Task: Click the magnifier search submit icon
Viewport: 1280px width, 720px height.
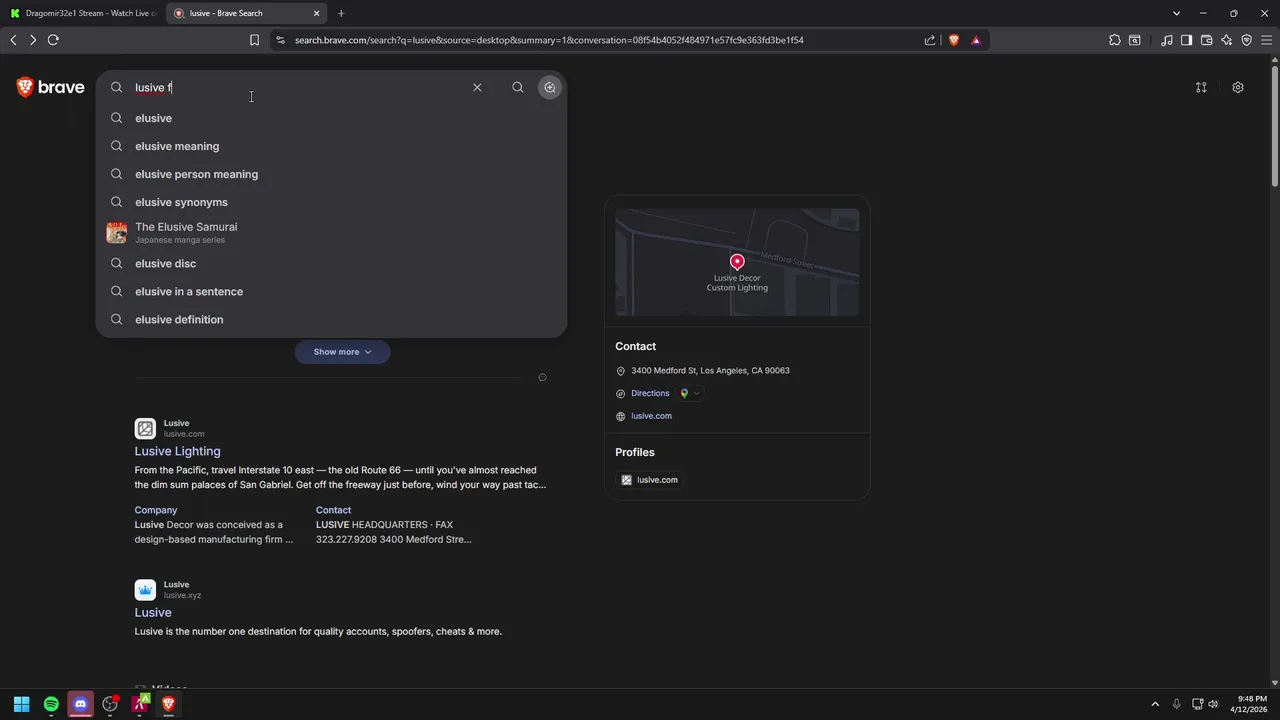Action: point(518,87)
